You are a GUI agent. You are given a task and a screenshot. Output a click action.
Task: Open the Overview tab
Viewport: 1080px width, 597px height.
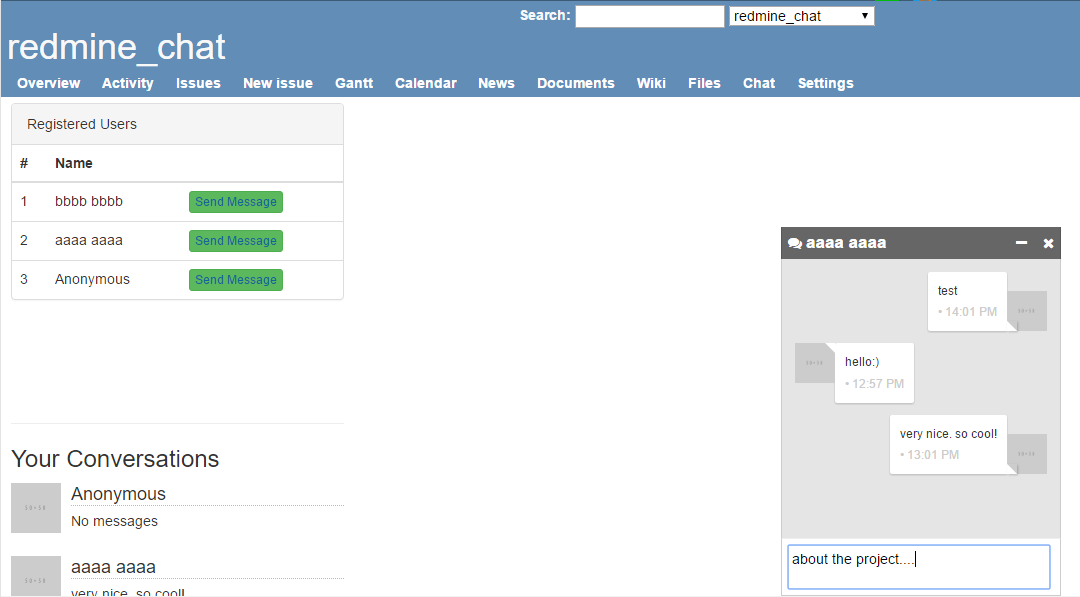pyautogui.click(x=48, y=83)
